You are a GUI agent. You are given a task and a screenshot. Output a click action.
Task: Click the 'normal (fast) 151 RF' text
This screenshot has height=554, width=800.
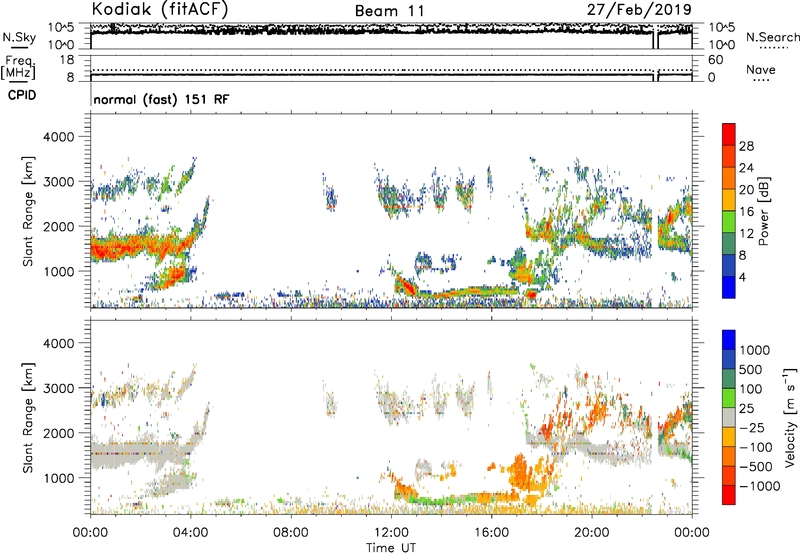point(162,99)
